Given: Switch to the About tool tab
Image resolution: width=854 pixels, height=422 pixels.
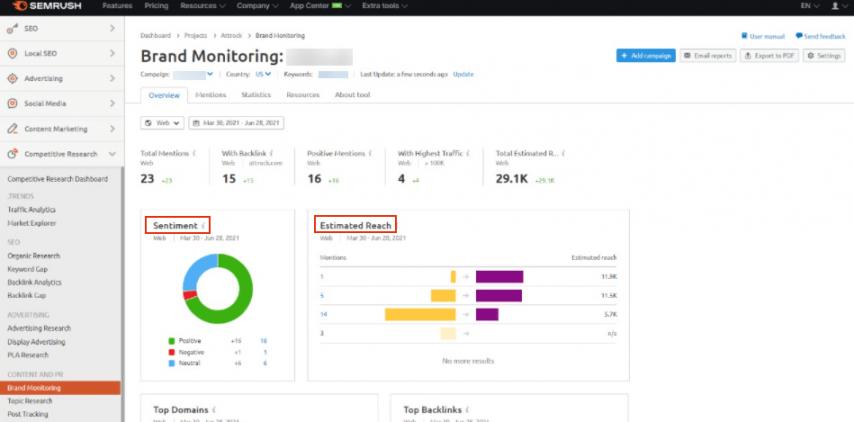Looking at the screenshot, I should pos(352,95).
